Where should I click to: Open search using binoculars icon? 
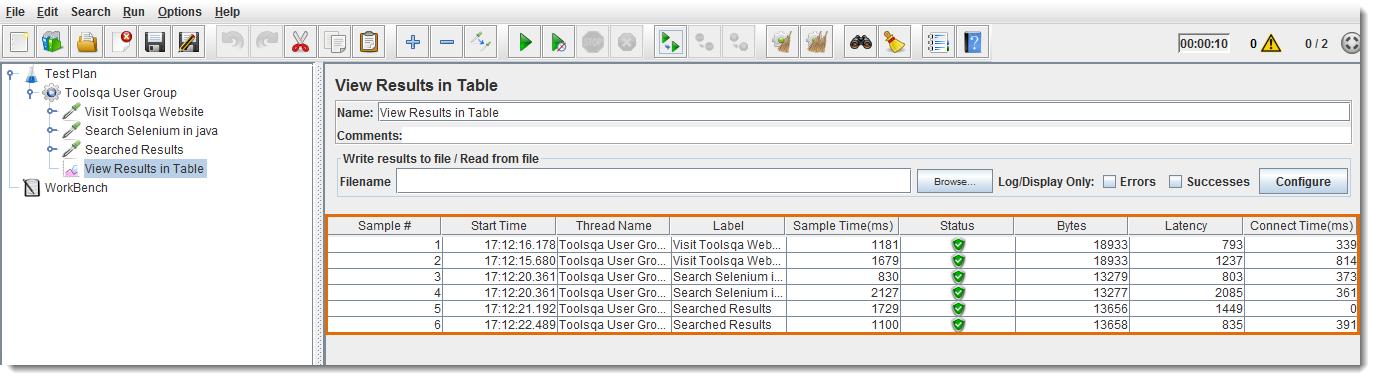(x=860, y=43)
